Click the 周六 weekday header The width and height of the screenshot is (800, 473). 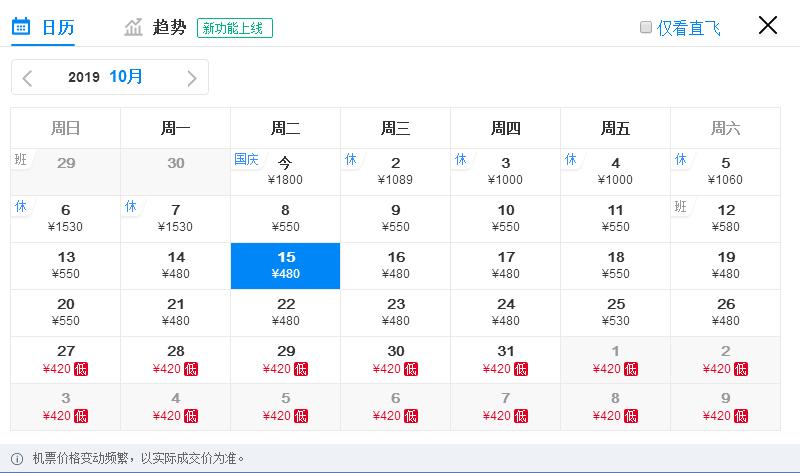click(726, 128)
